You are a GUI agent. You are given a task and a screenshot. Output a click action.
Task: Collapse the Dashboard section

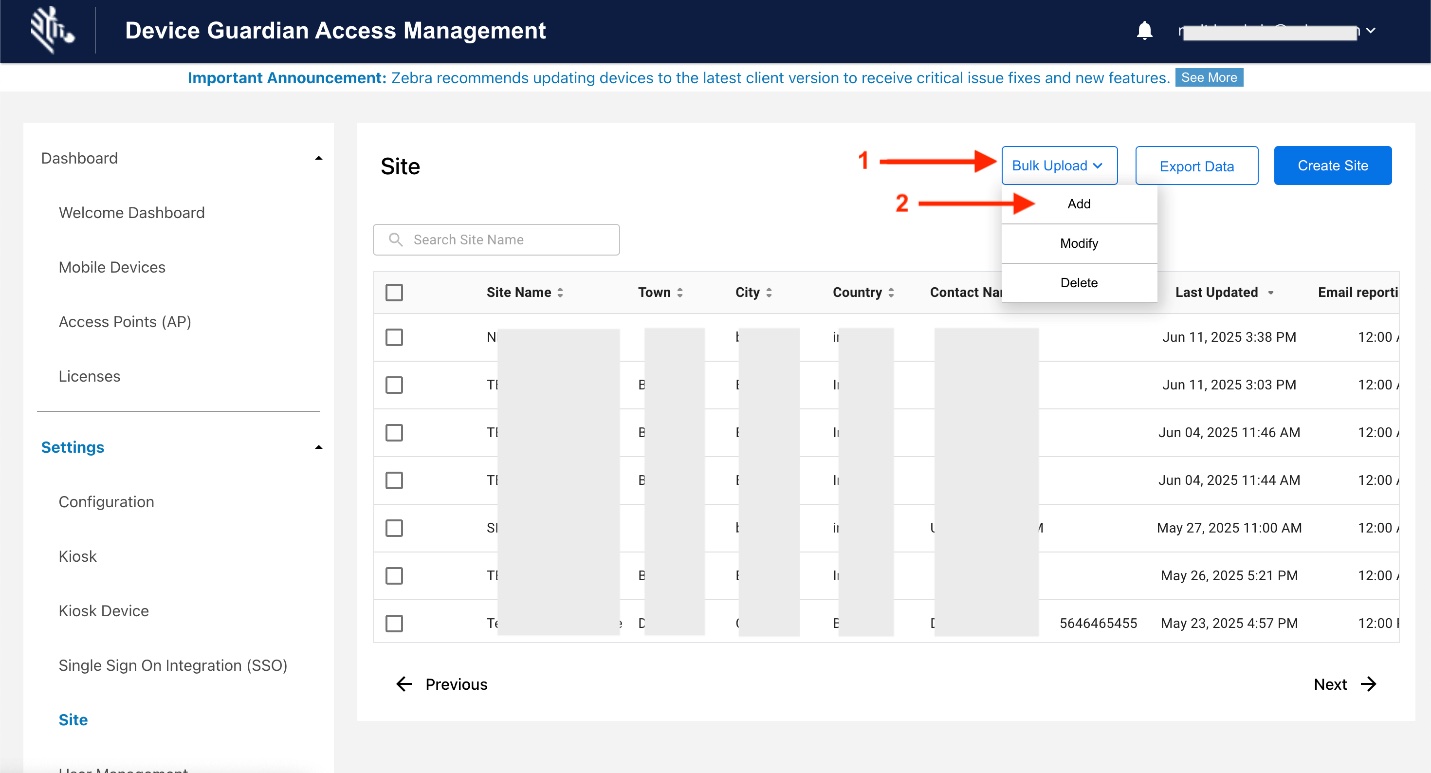[x=318, y=158]
